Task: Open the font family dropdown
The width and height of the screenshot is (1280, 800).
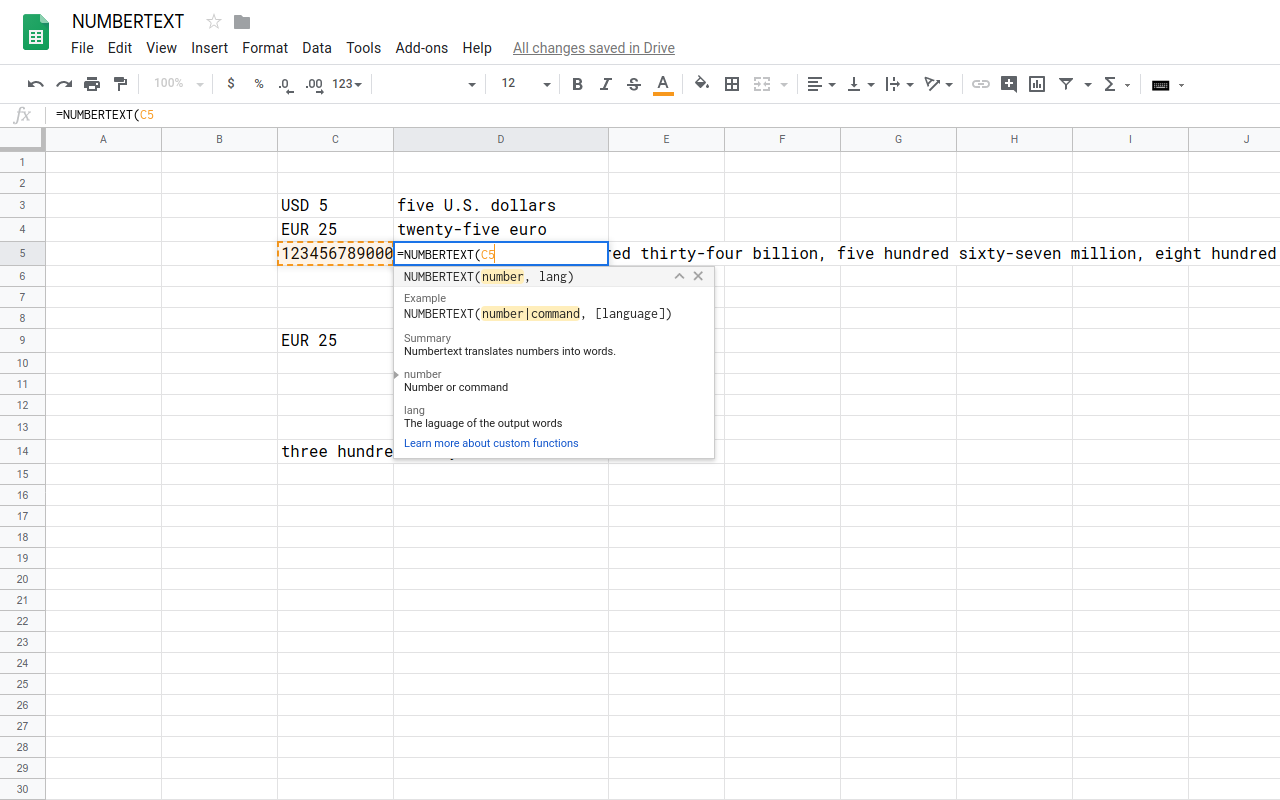Action: [x=428, y=84]
